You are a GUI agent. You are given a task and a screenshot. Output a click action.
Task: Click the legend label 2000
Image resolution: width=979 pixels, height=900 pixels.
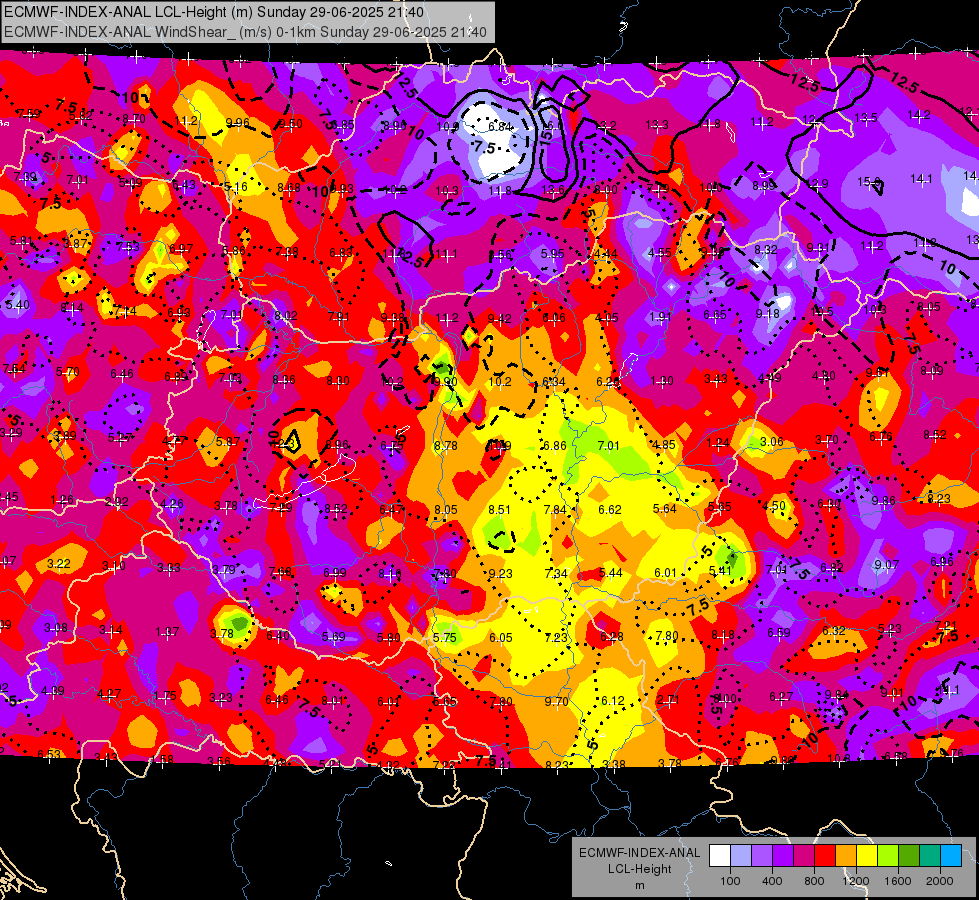[x=940, y=881]
